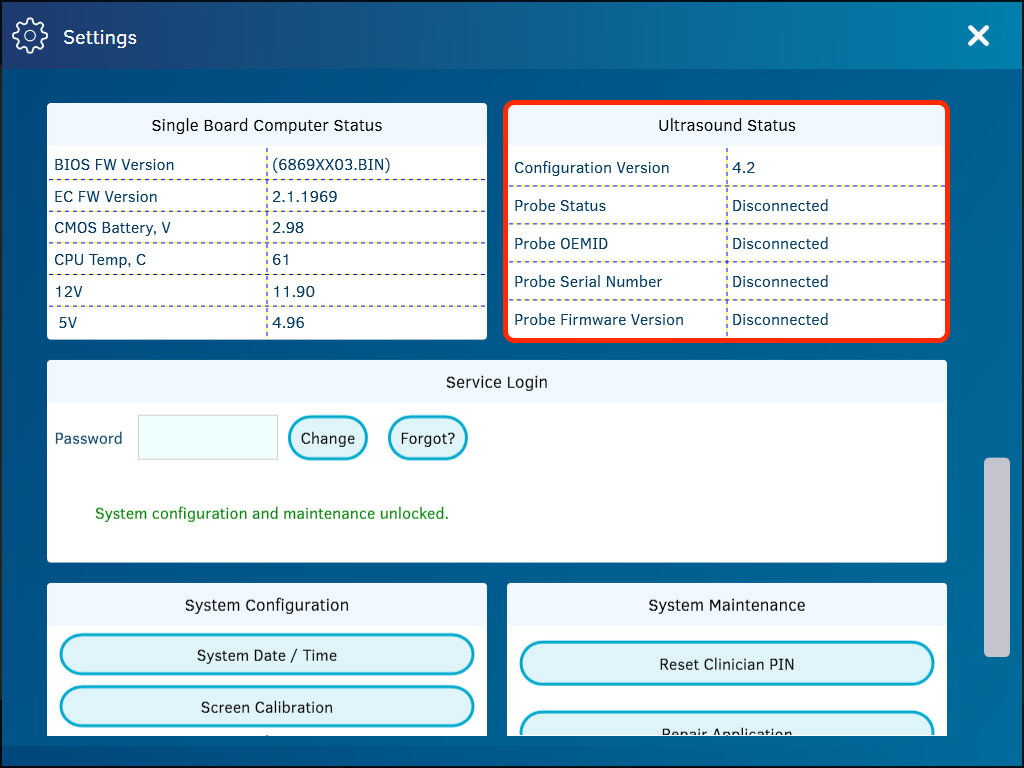This screenshot has height=768, width=1024.
Task: Select the Probe Serial Number label
Action: point(588,282)
